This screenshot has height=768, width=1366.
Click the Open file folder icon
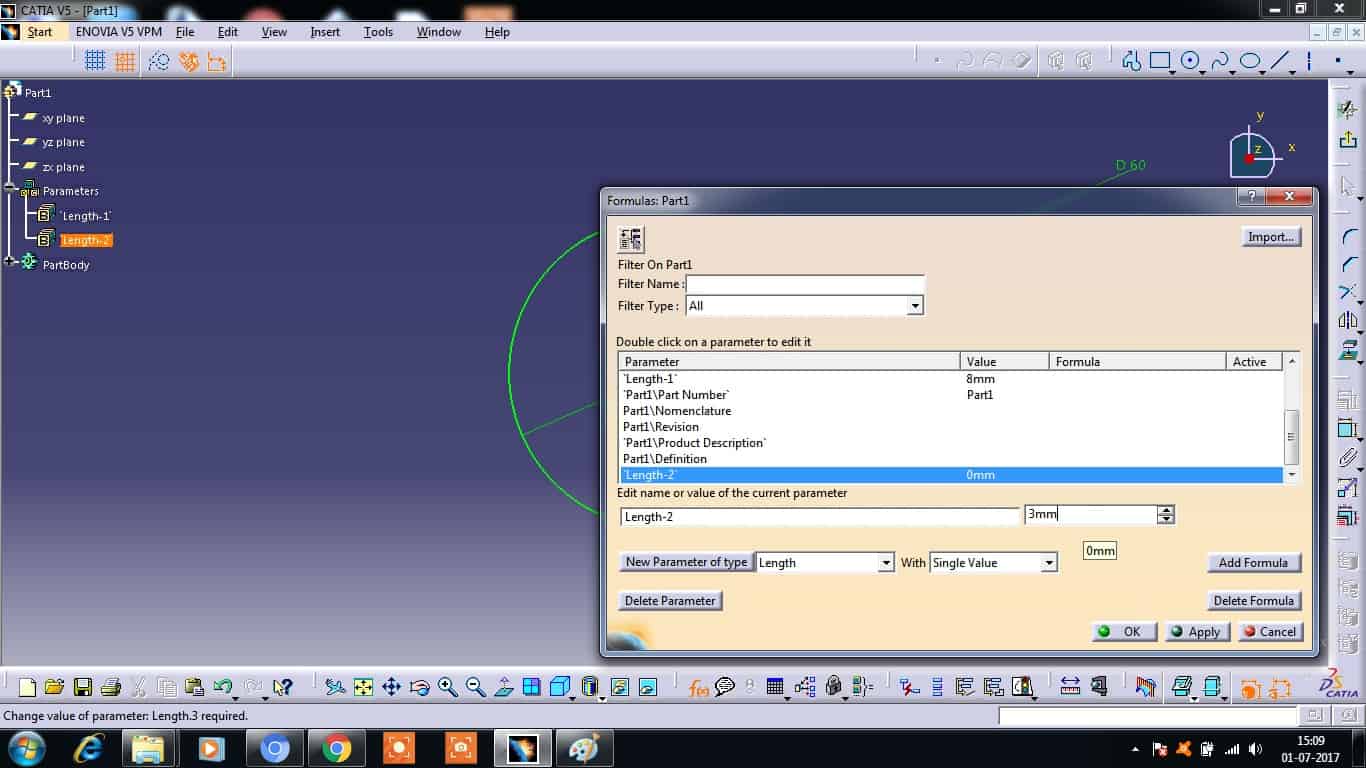(54, 687)
